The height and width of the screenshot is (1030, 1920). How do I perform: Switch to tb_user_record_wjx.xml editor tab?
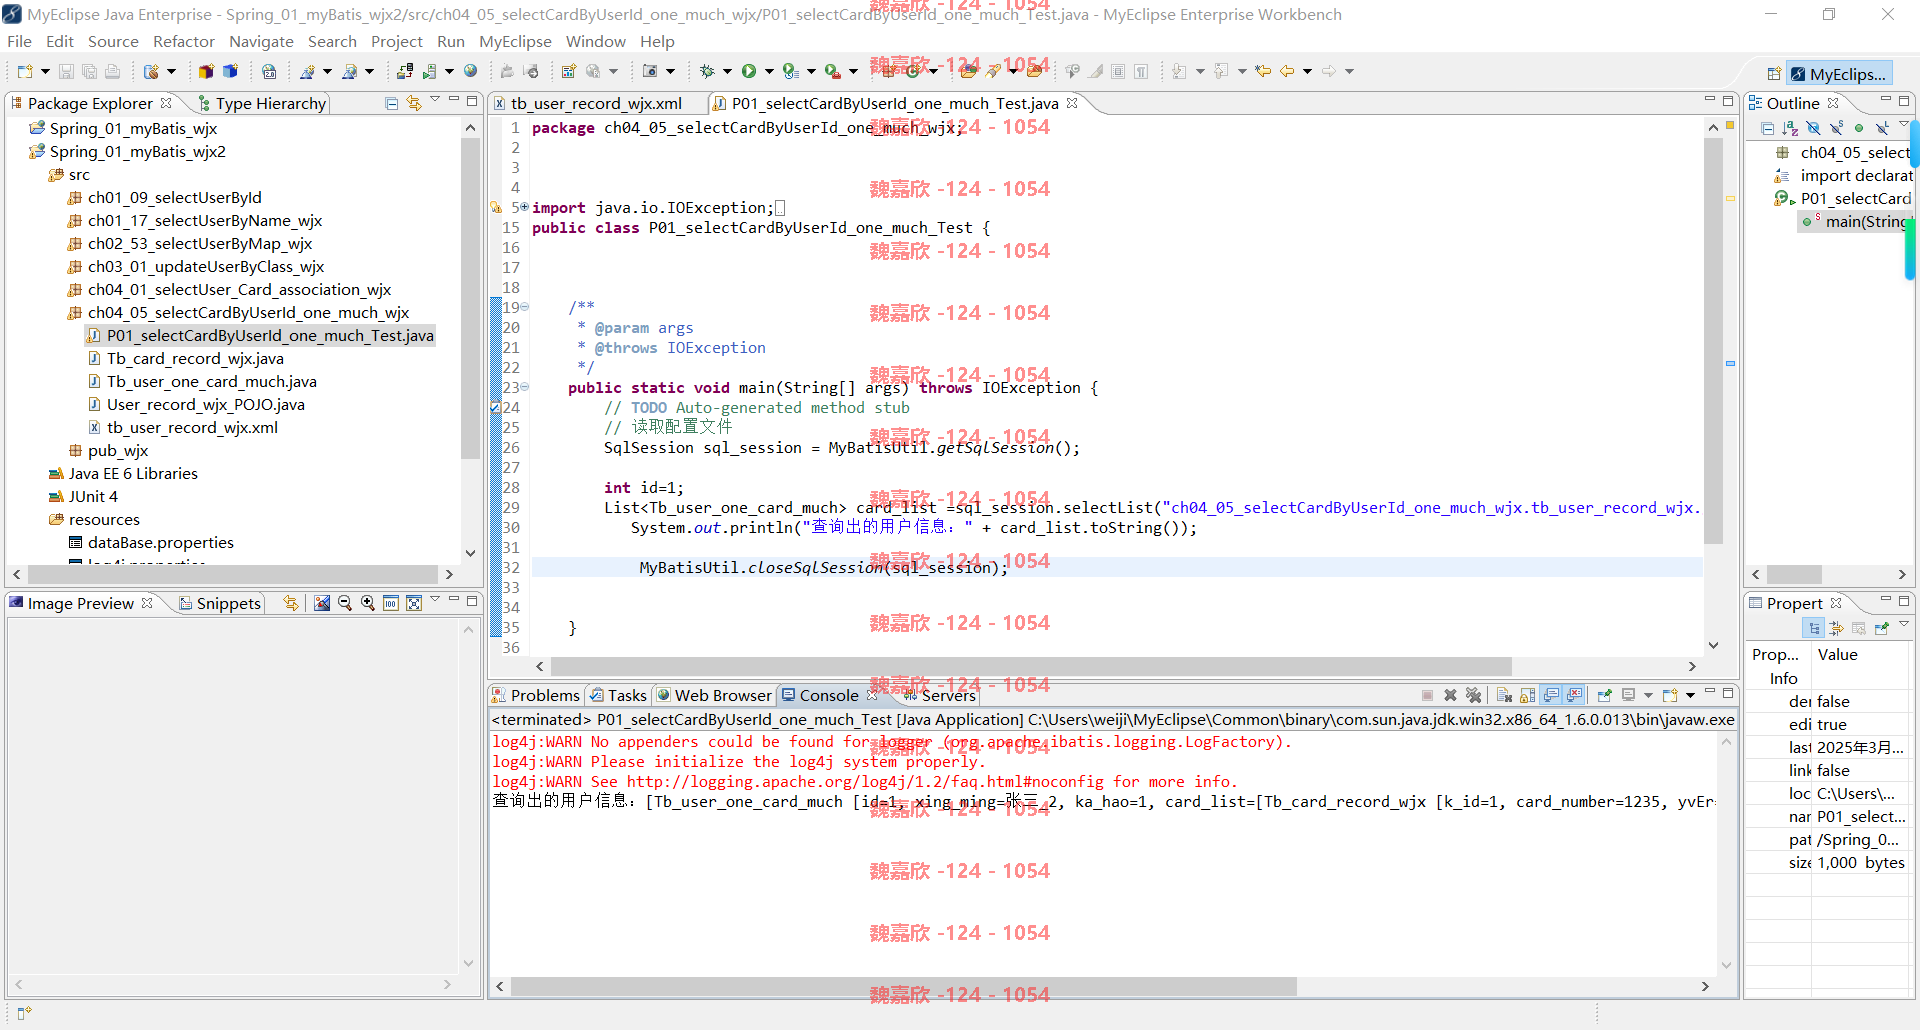click(596, 103)
